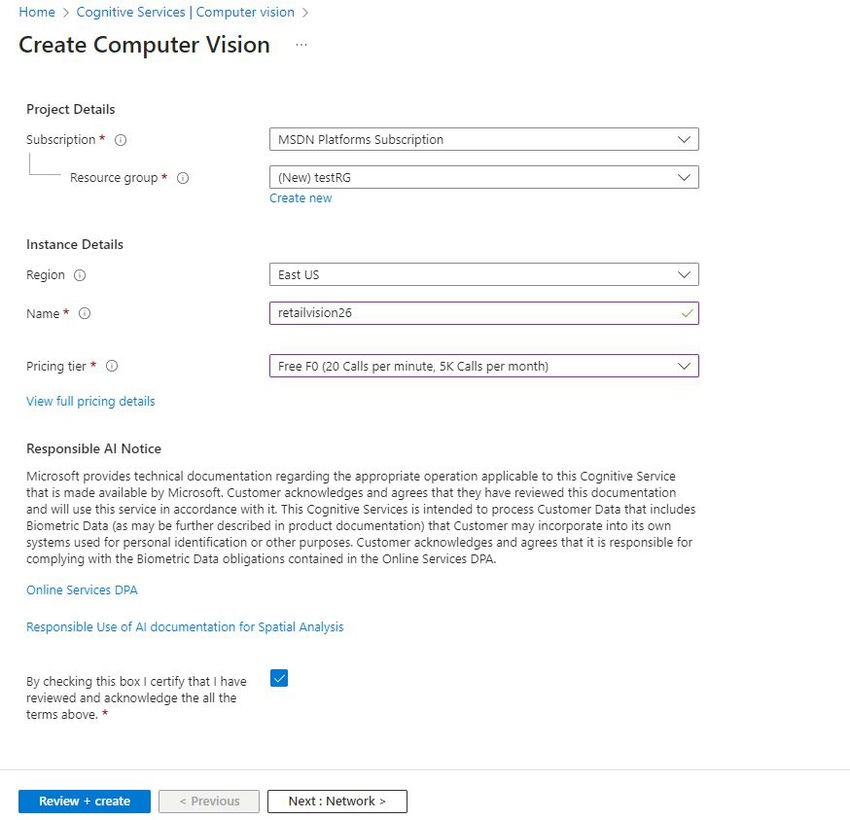Expand the Region dropdown showing East US
Viewport: 850px width, 820px height.
point(483,275)
